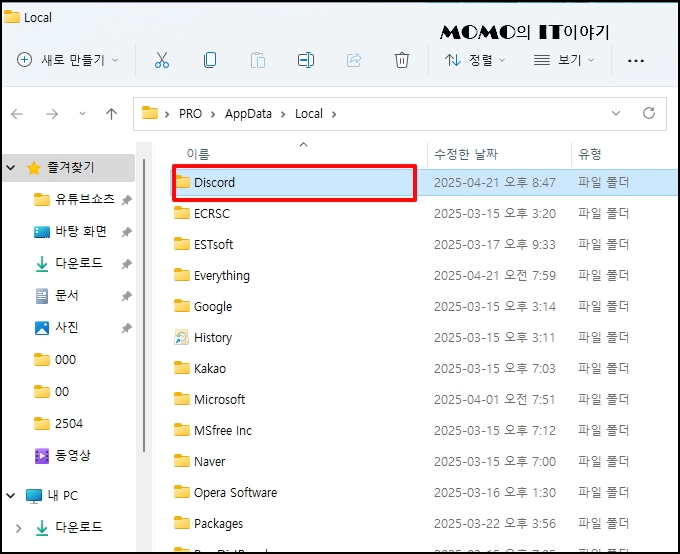The width and height of the screenshot is (680, 554).
Task: Open 동영상 in sidebar
Action: [63, 456]
